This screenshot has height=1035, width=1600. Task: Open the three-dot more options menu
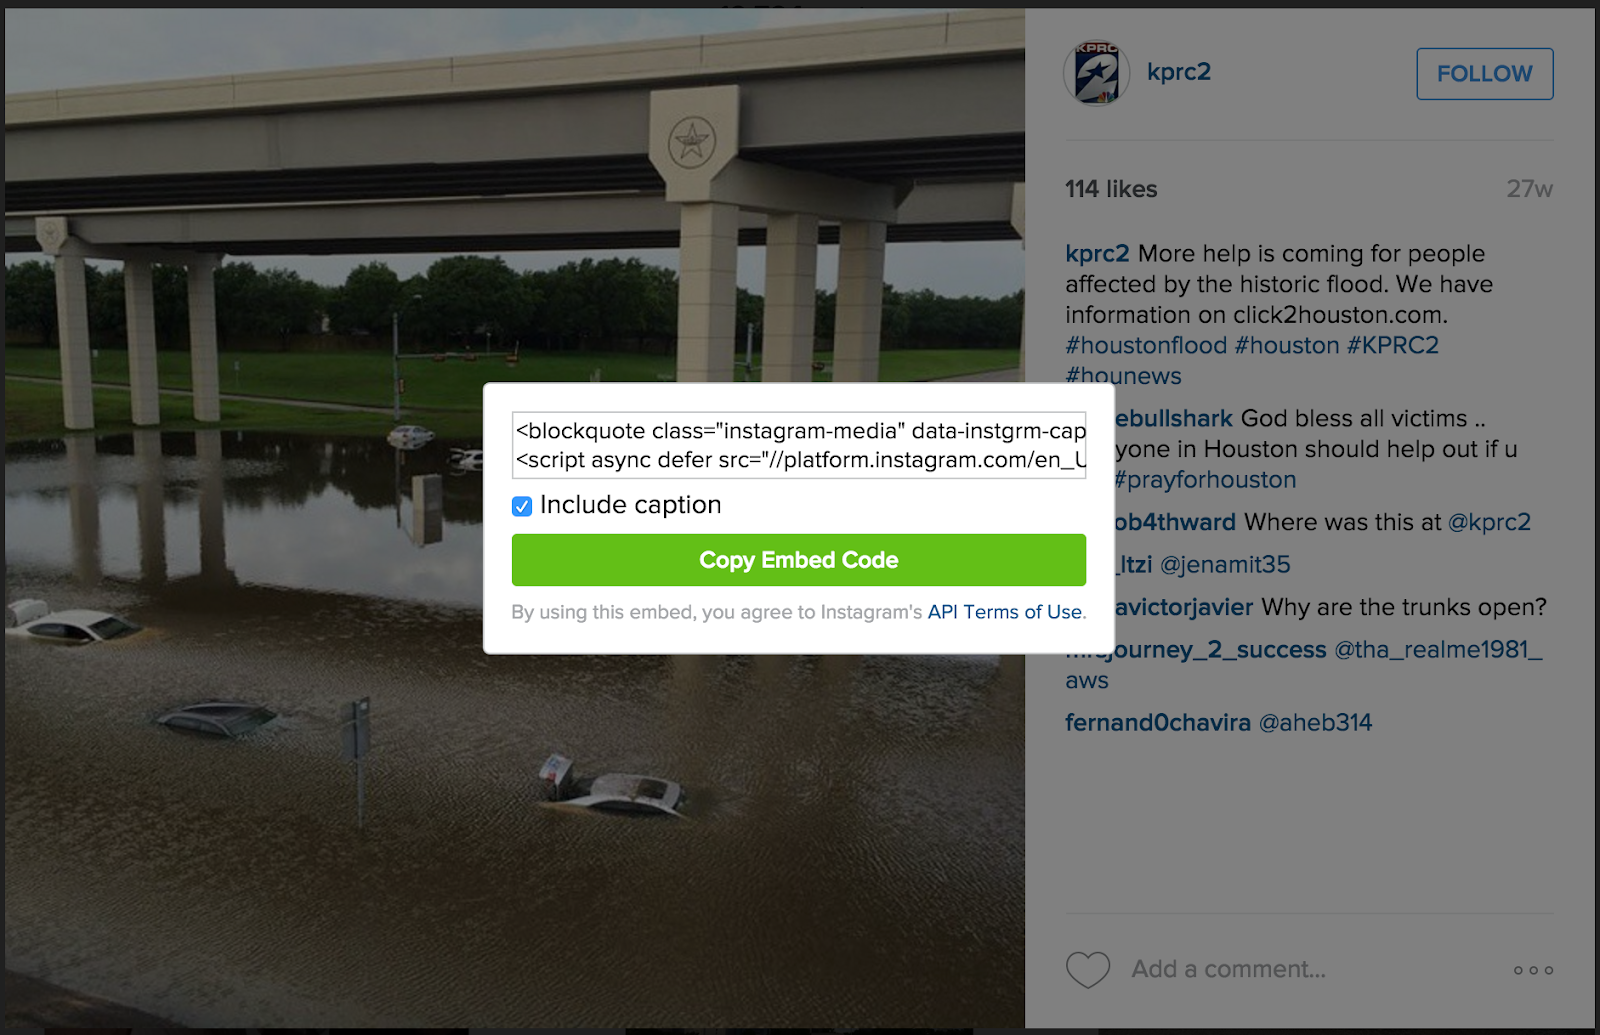(x=1533, y=970)
